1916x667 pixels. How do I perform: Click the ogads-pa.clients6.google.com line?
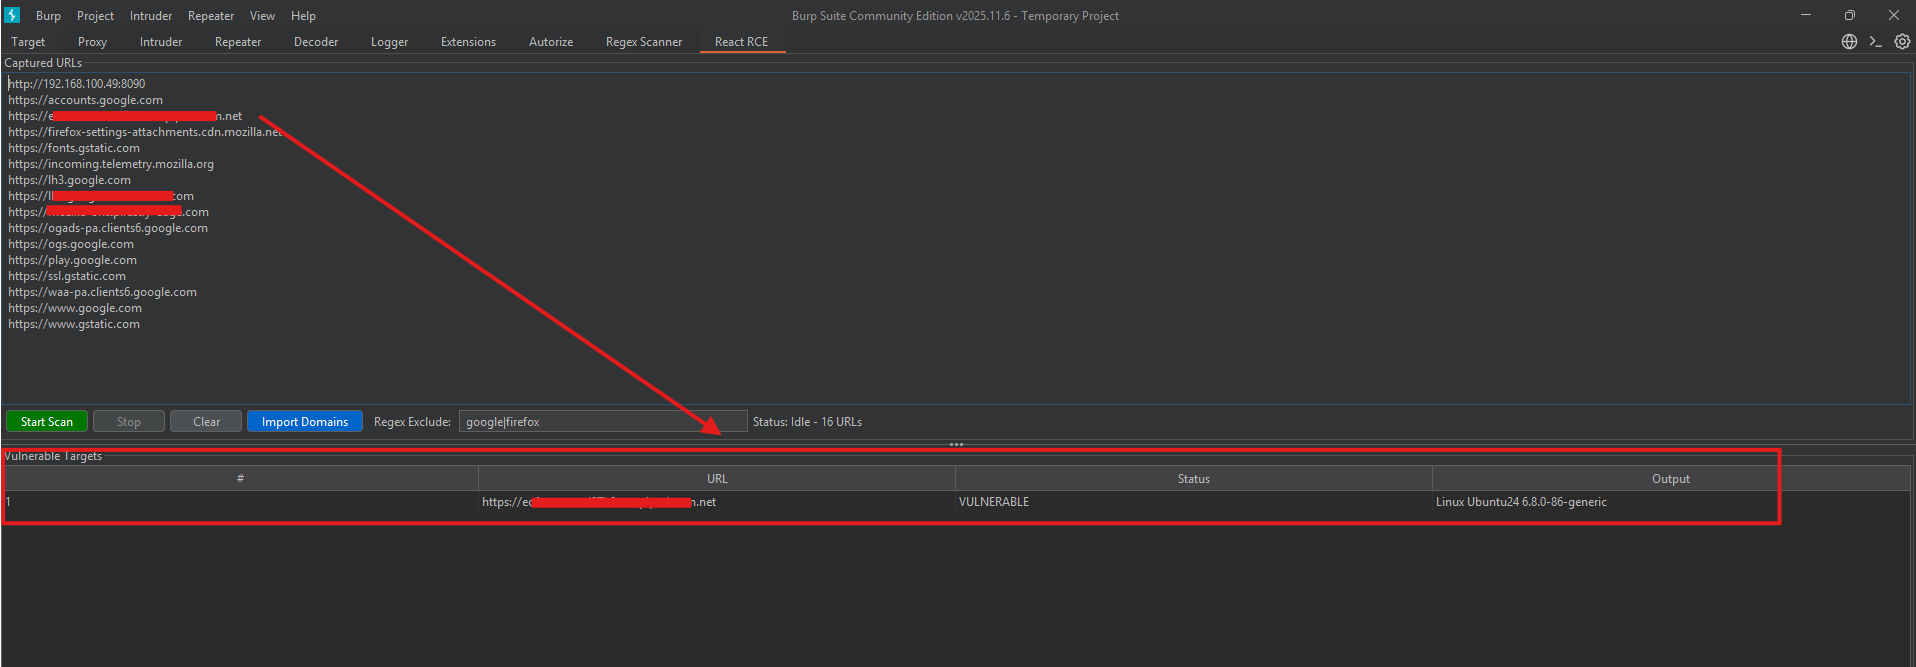(x=108, y=228)
